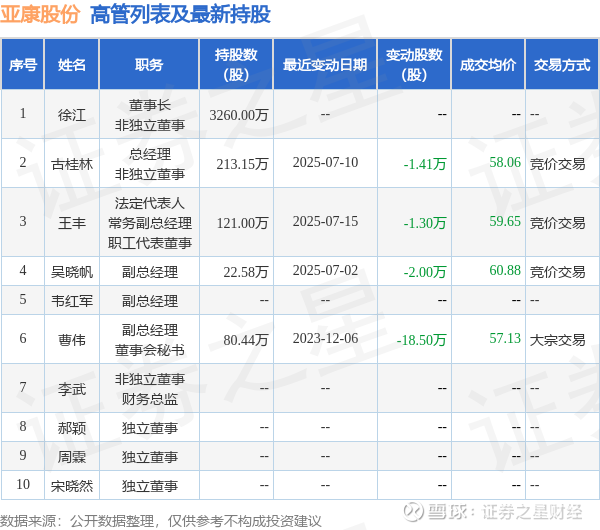The height and width of the screenshot is (530, 600).
Task: Select the name 郝颖
Action: [72, 428]
